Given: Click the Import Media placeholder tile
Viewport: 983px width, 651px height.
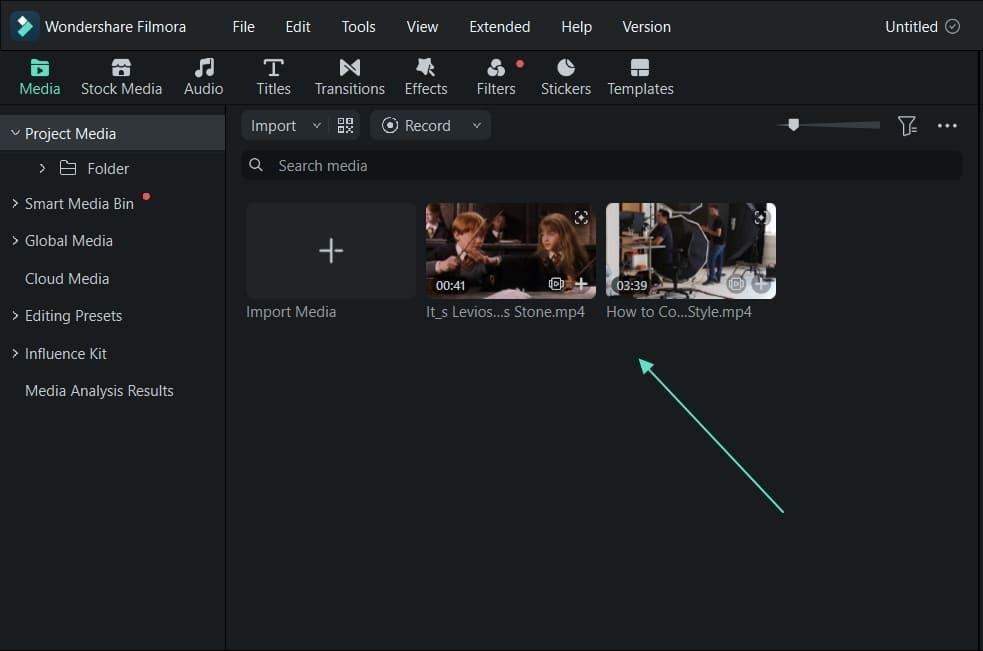Looking at the screenshot, I should tap(331, 250).
